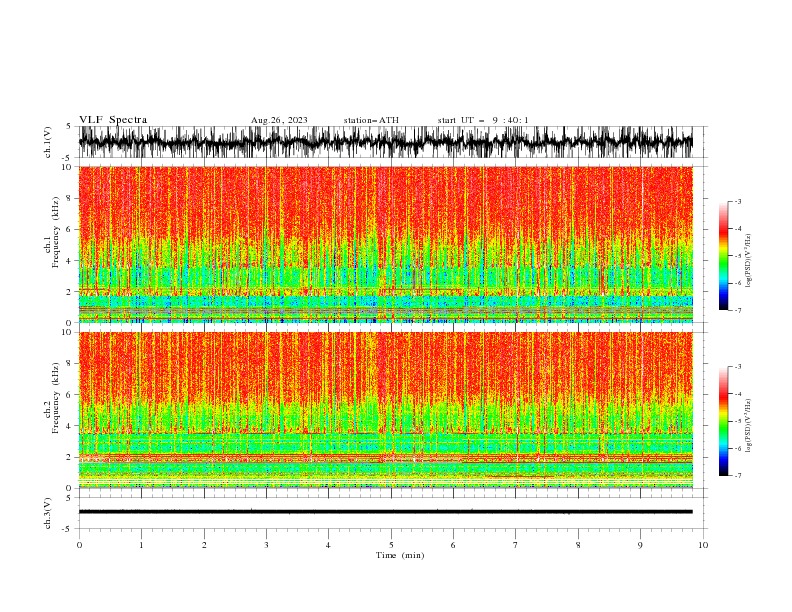Click the 'start UT = 9:40:1' label
This screenshot has width=792, height=612.
[483, 120]
